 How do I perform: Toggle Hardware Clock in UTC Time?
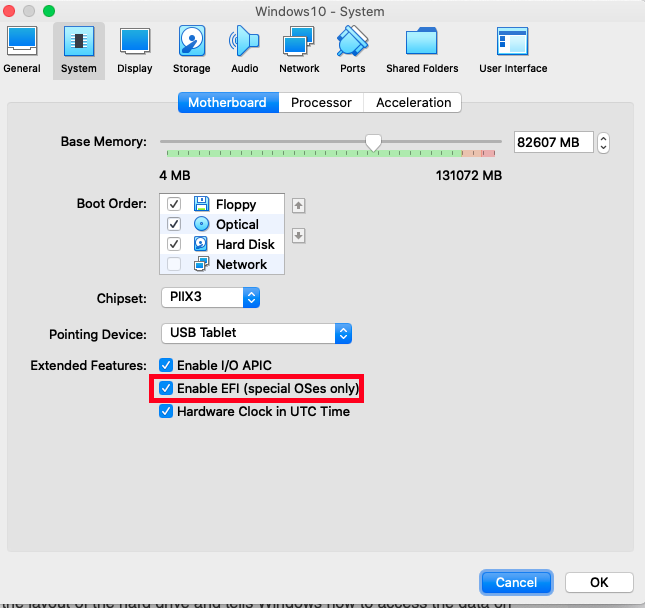click(166, 411)
